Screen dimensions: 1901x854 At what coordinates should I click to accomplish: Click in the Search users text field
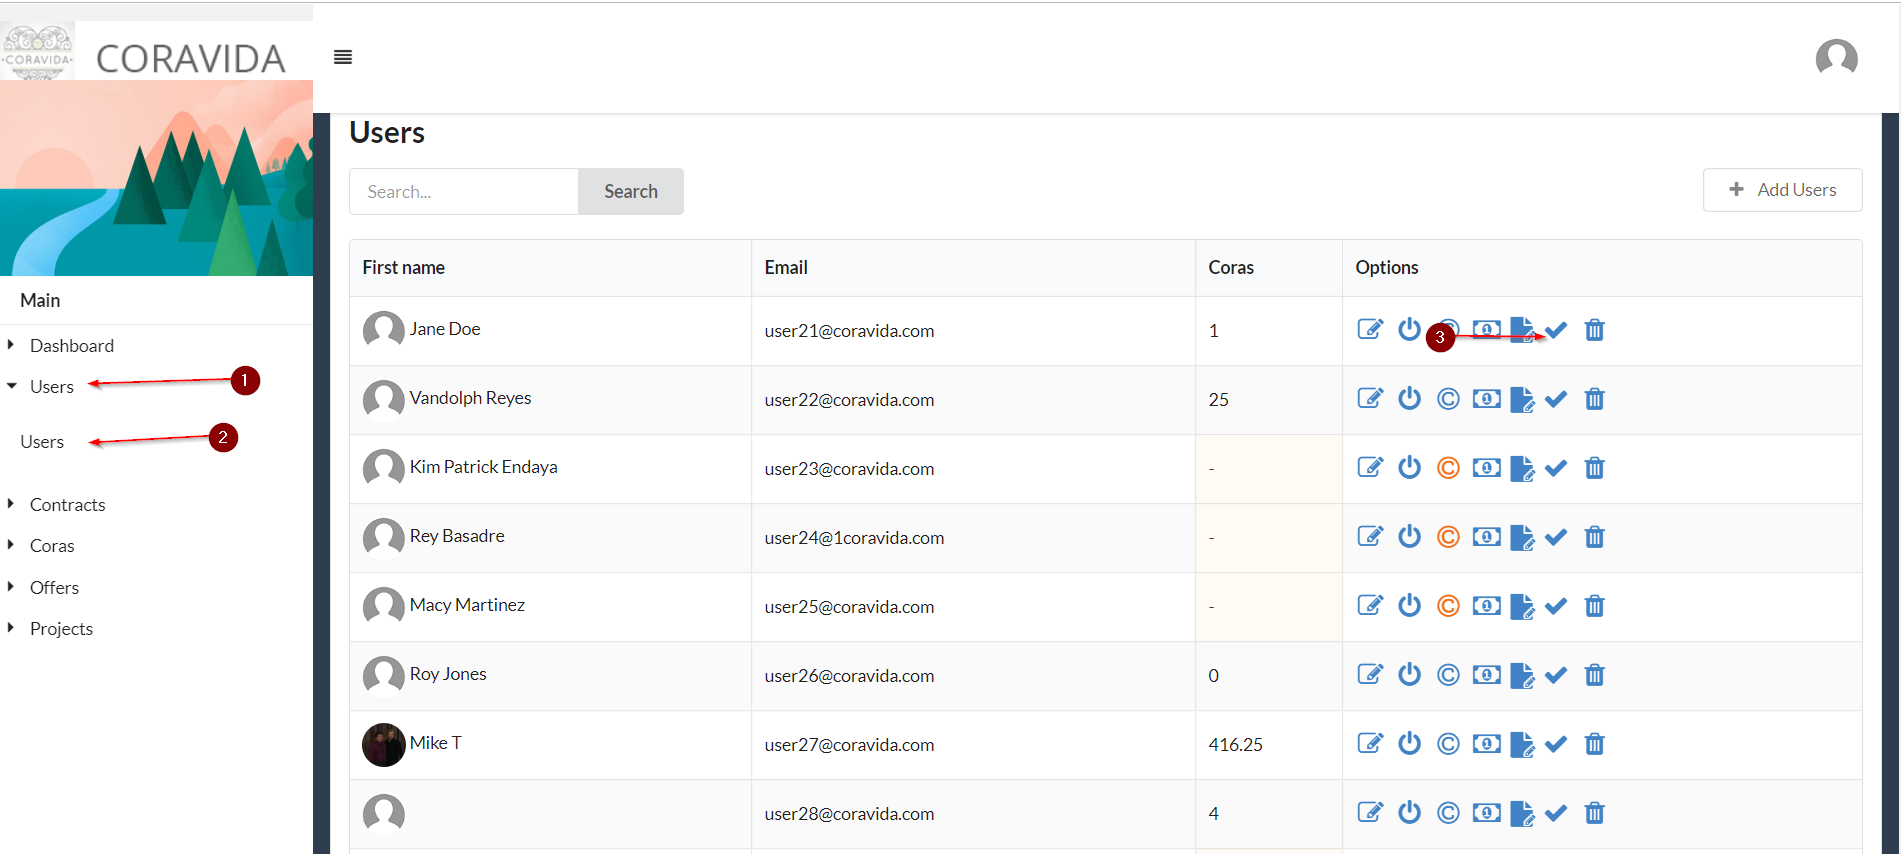[x=464, y=191]
